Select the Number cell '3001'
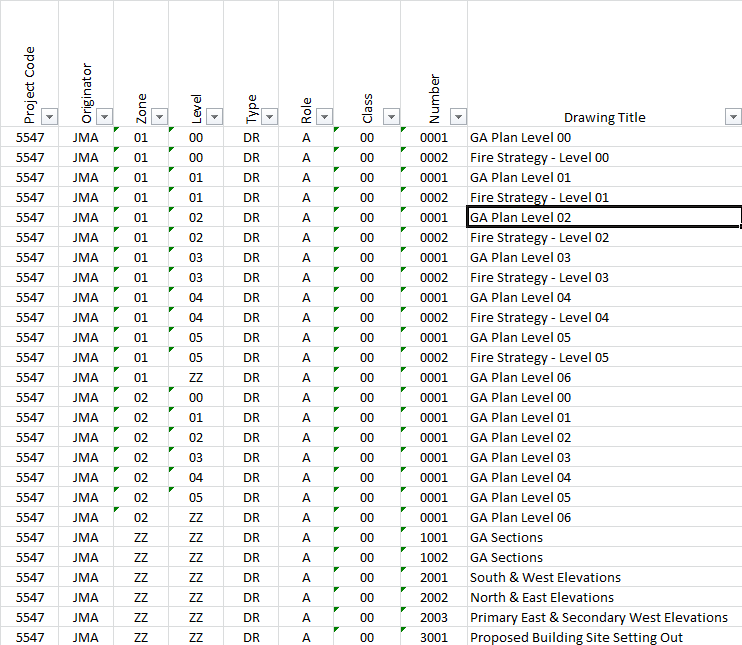Viewport: 742px width, 645px height. point(434,637)
